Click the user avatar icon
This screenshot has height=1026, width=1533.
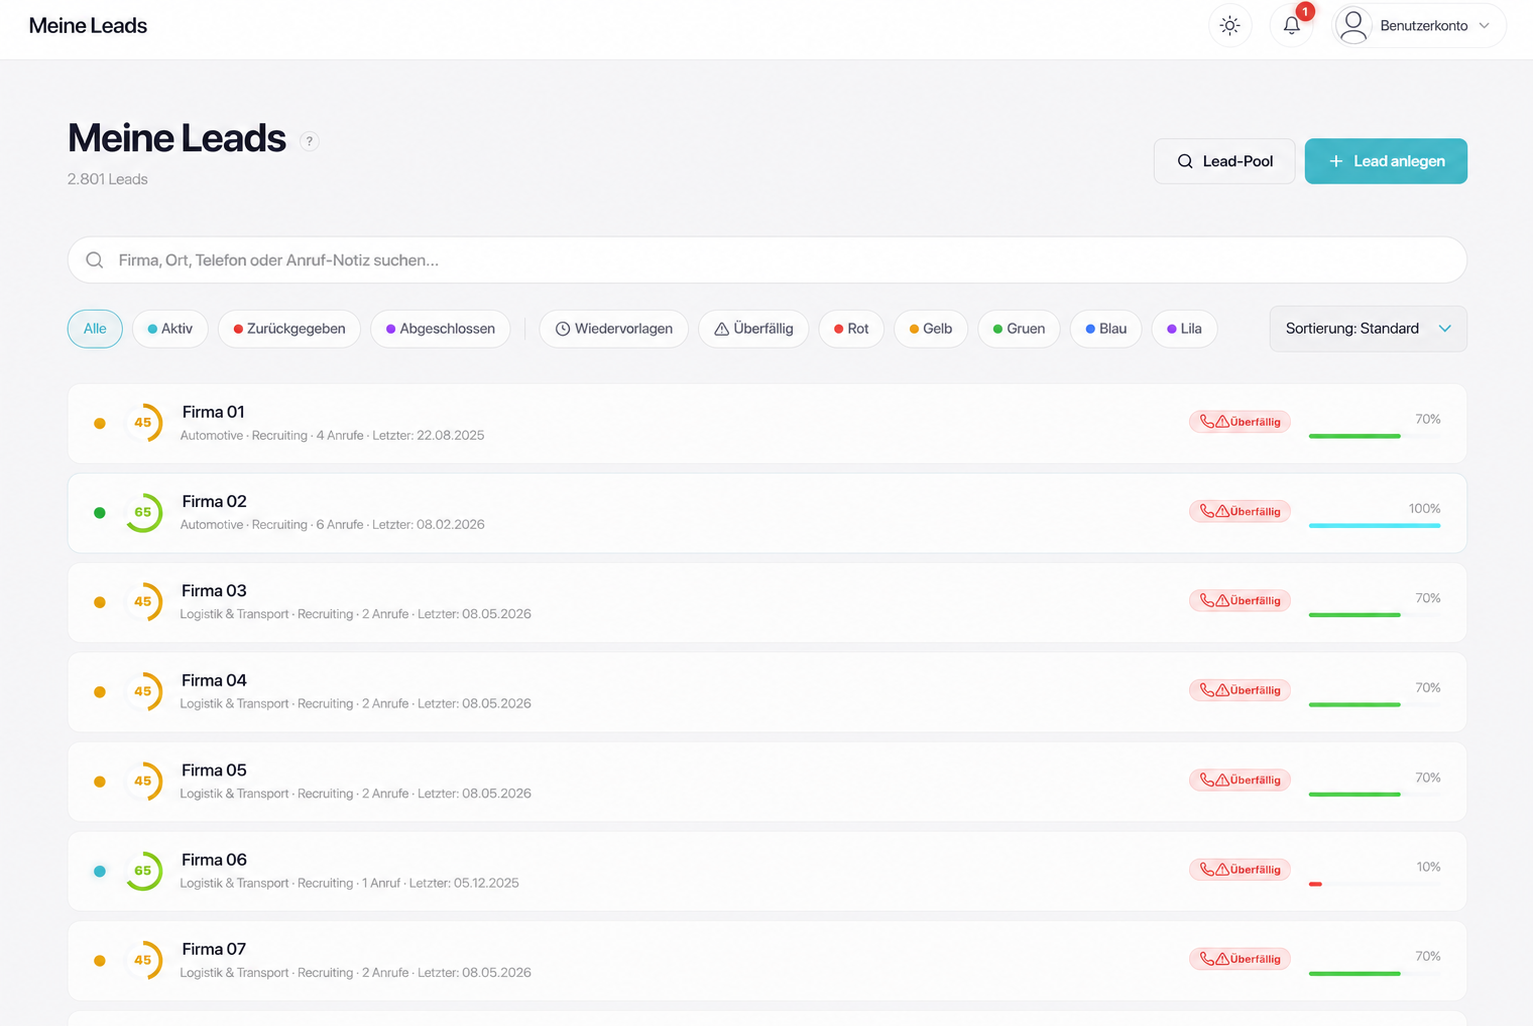coord(1353,26)
